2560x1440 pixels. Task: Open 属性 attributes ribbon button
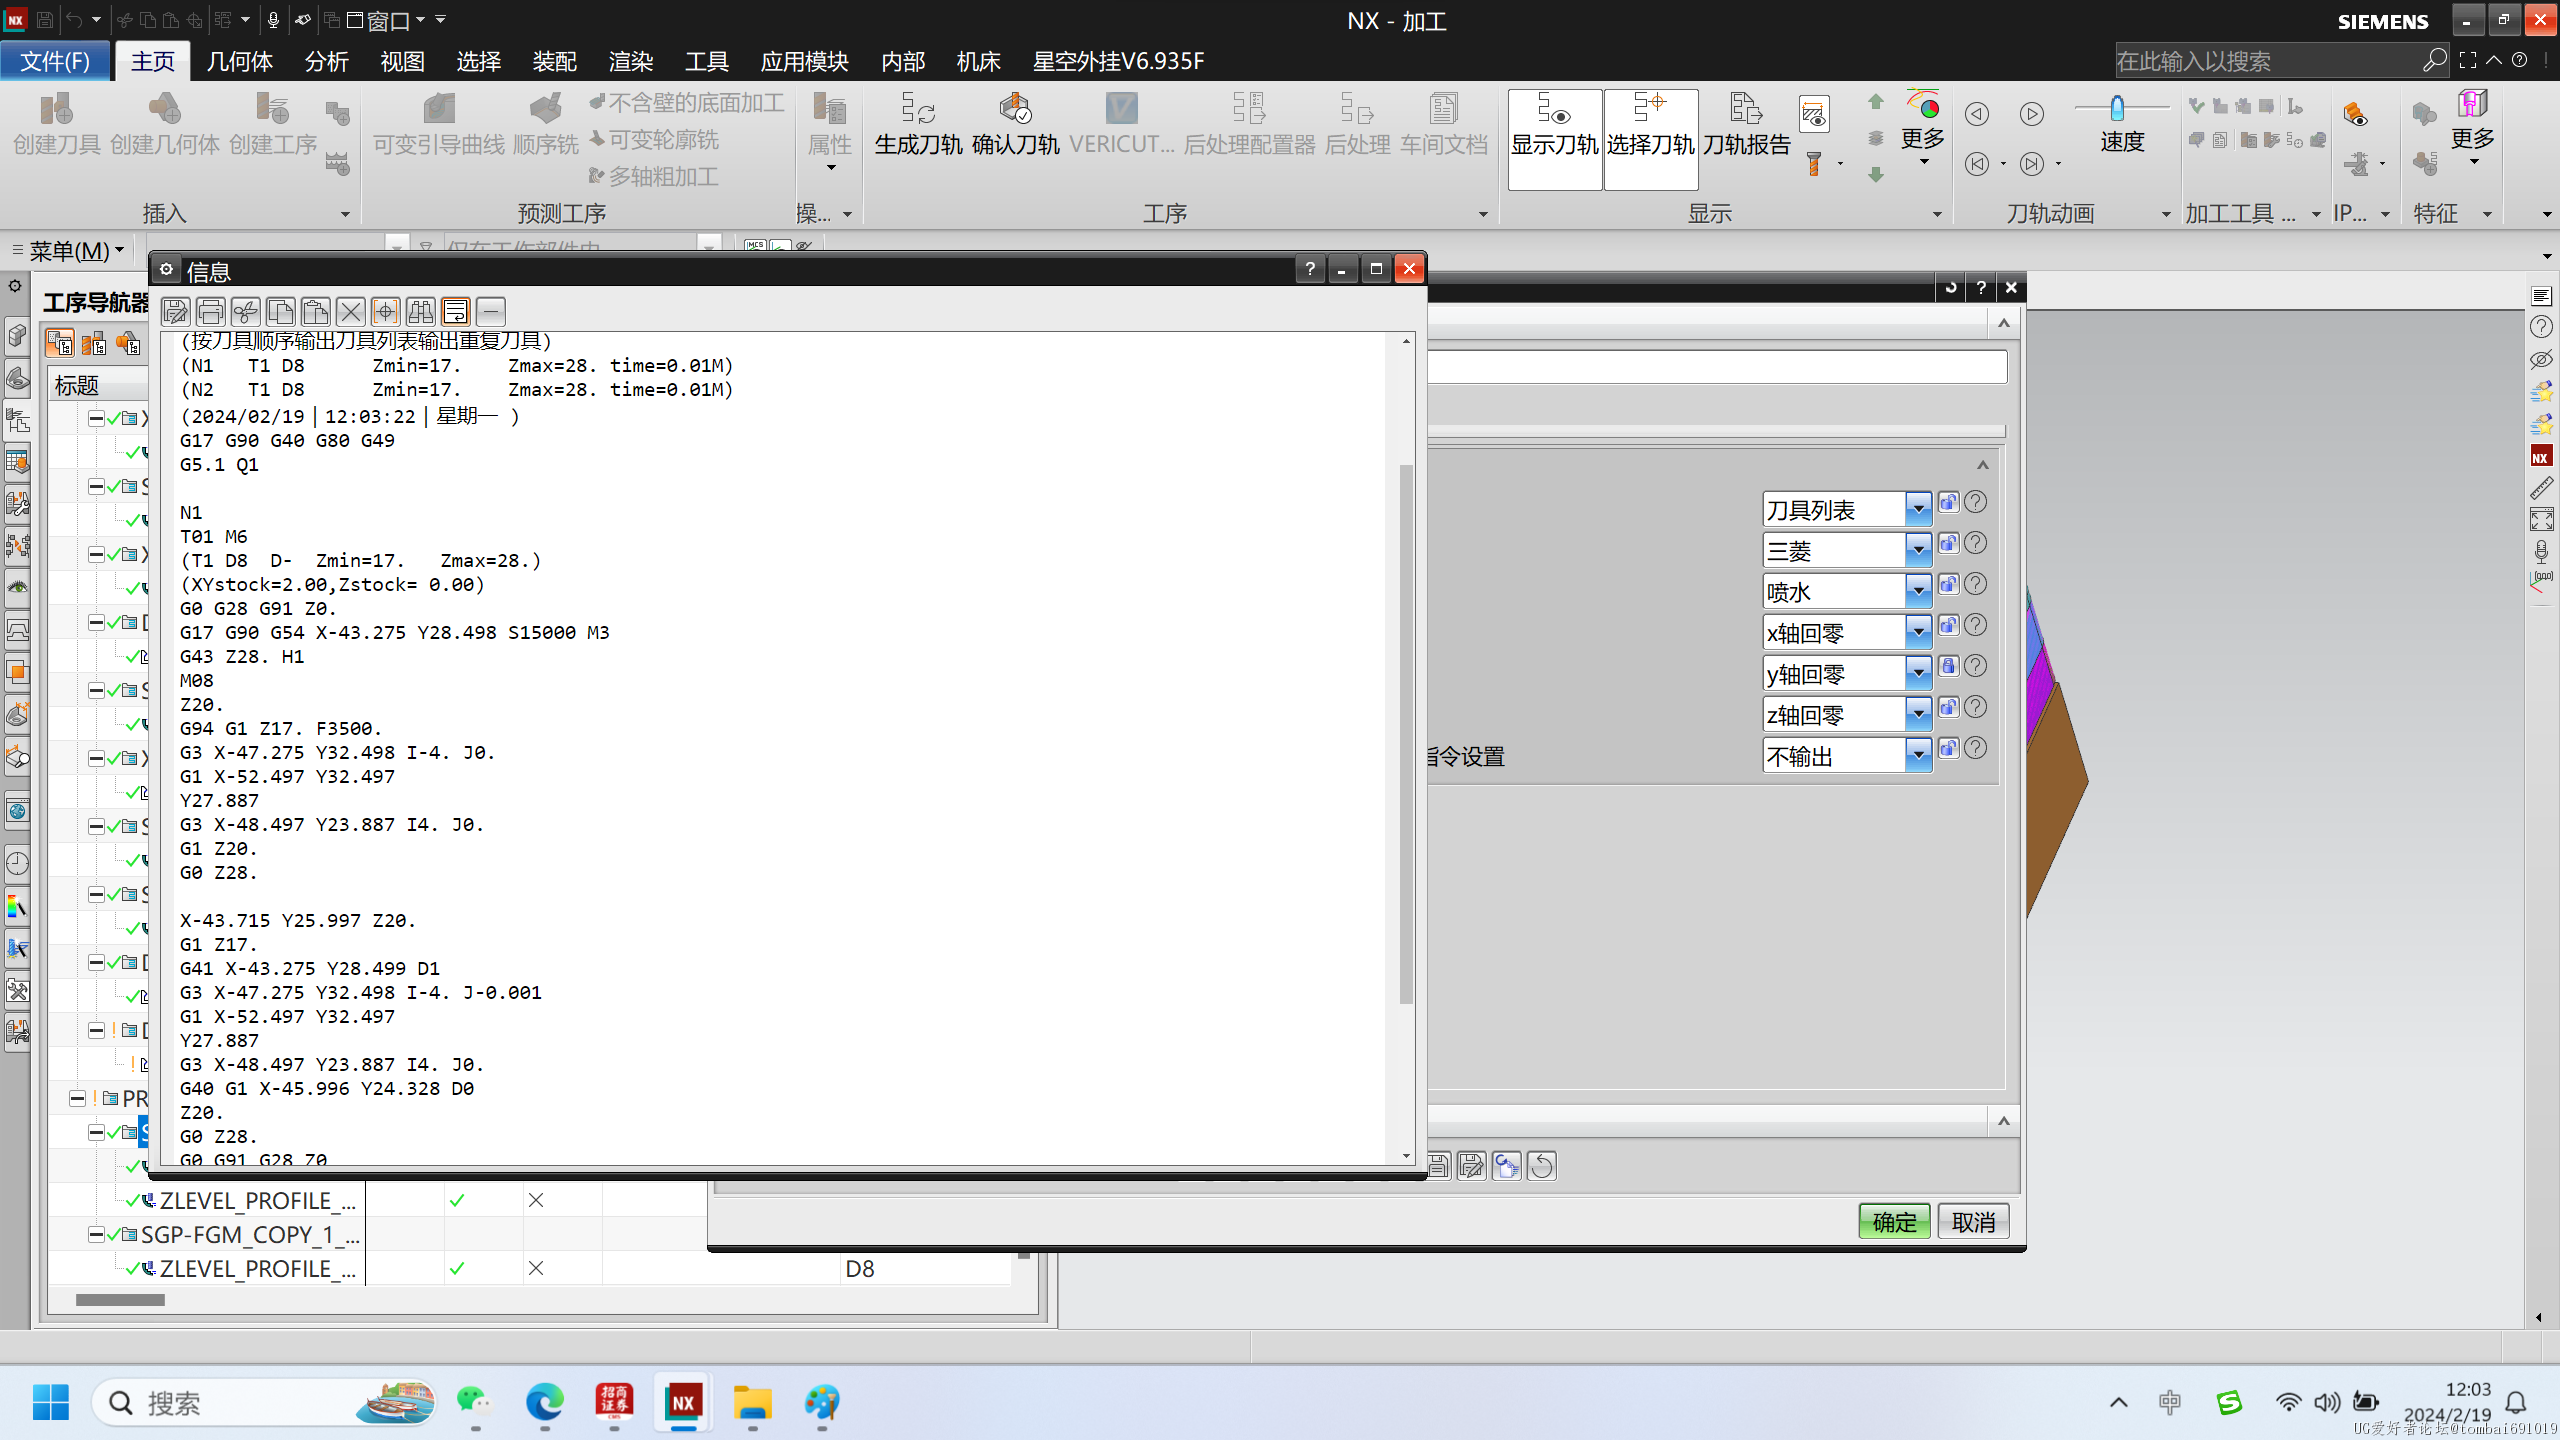pyautogui.click(x=829, y=132)
